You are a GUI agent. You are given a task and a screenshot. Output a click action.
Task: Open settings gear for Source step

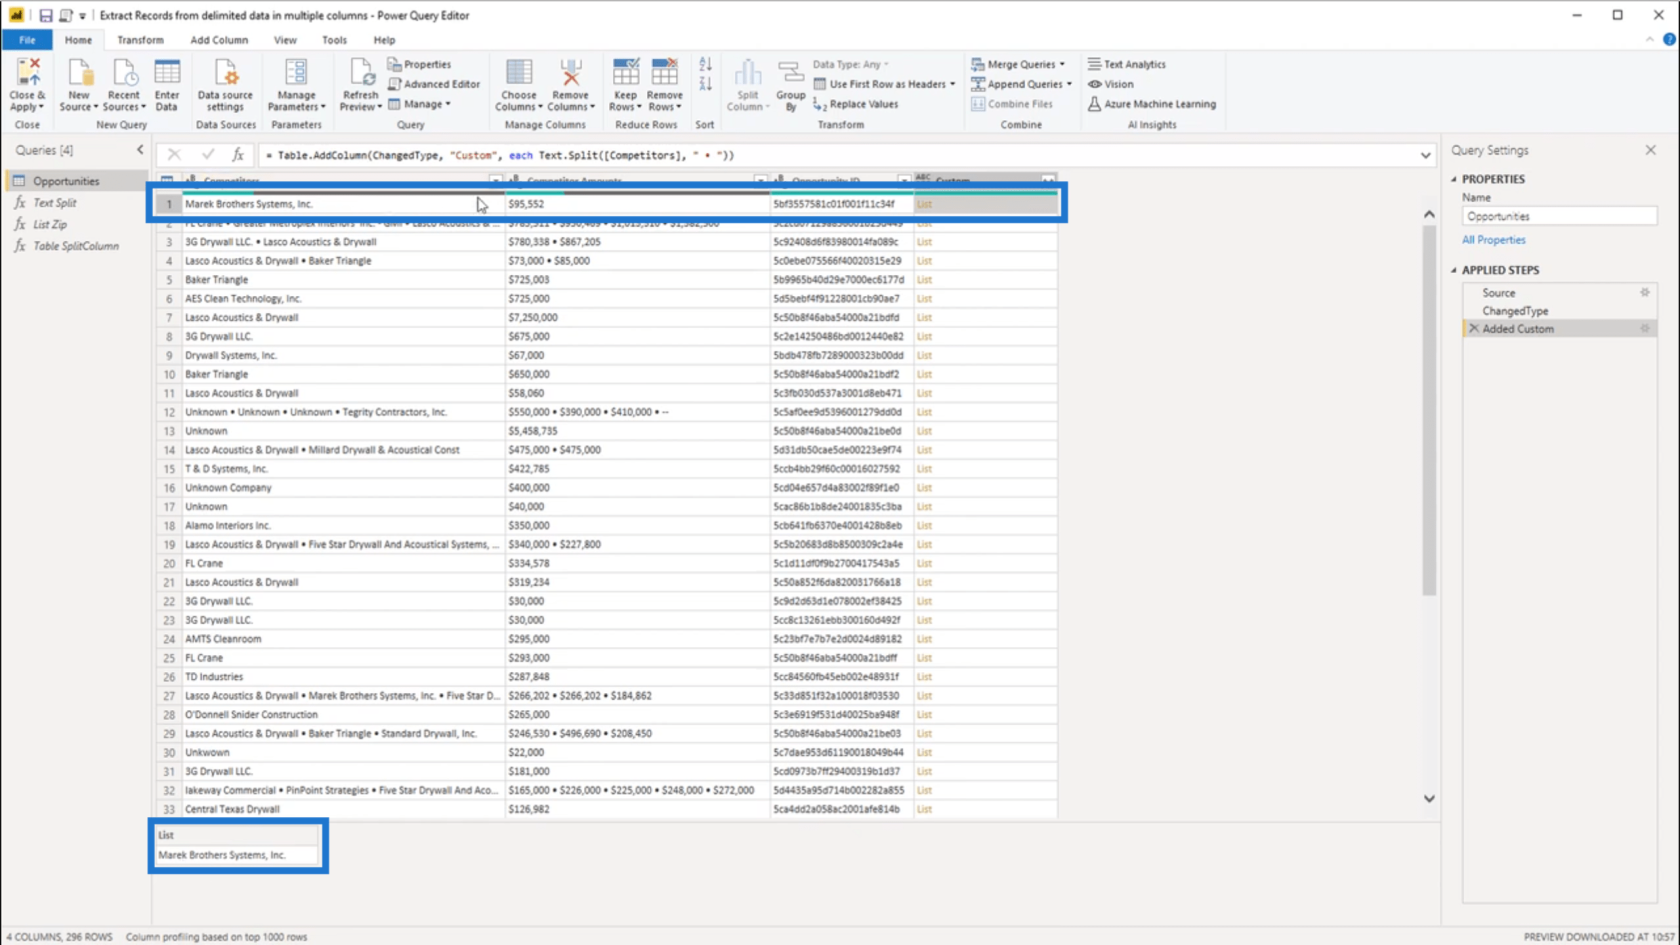[1645, 293]
